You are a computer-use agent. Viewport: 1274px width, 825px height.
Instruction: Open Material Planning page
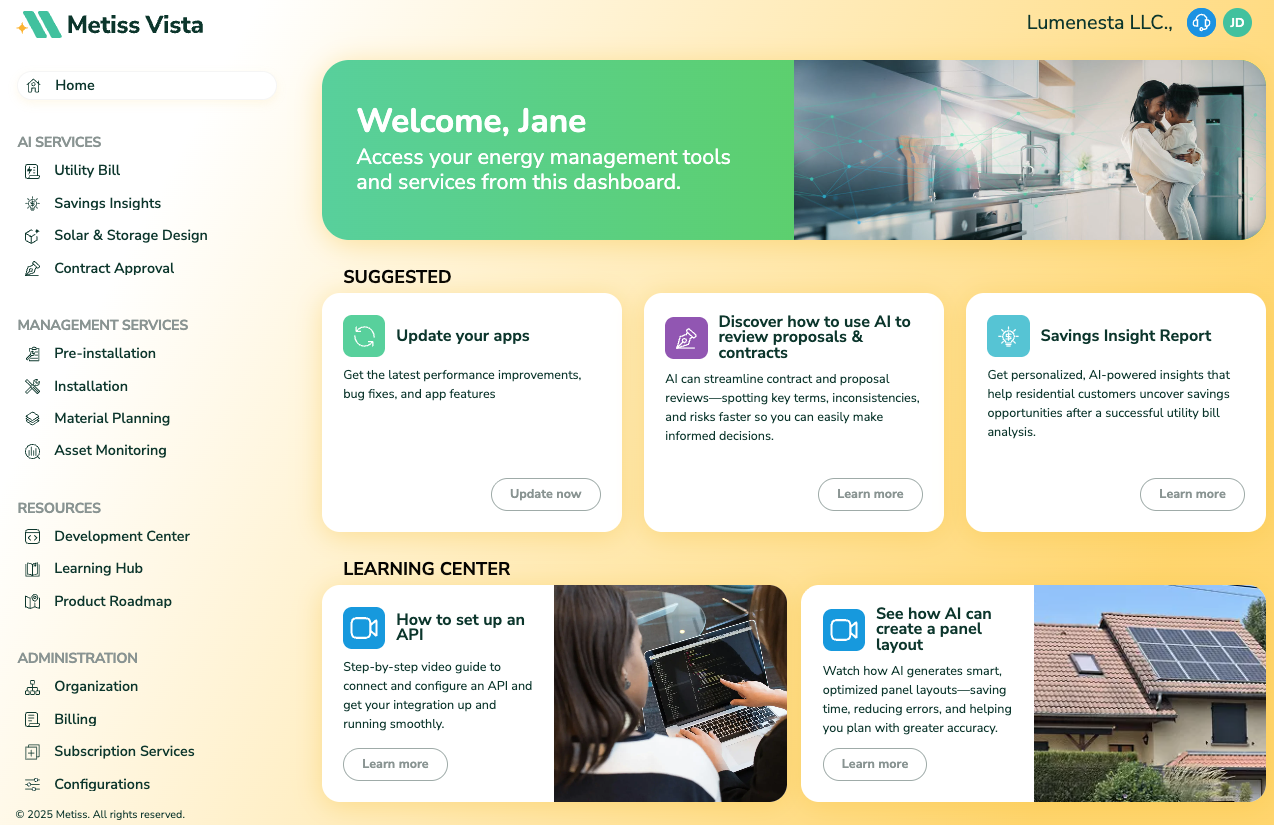point(112,419)
